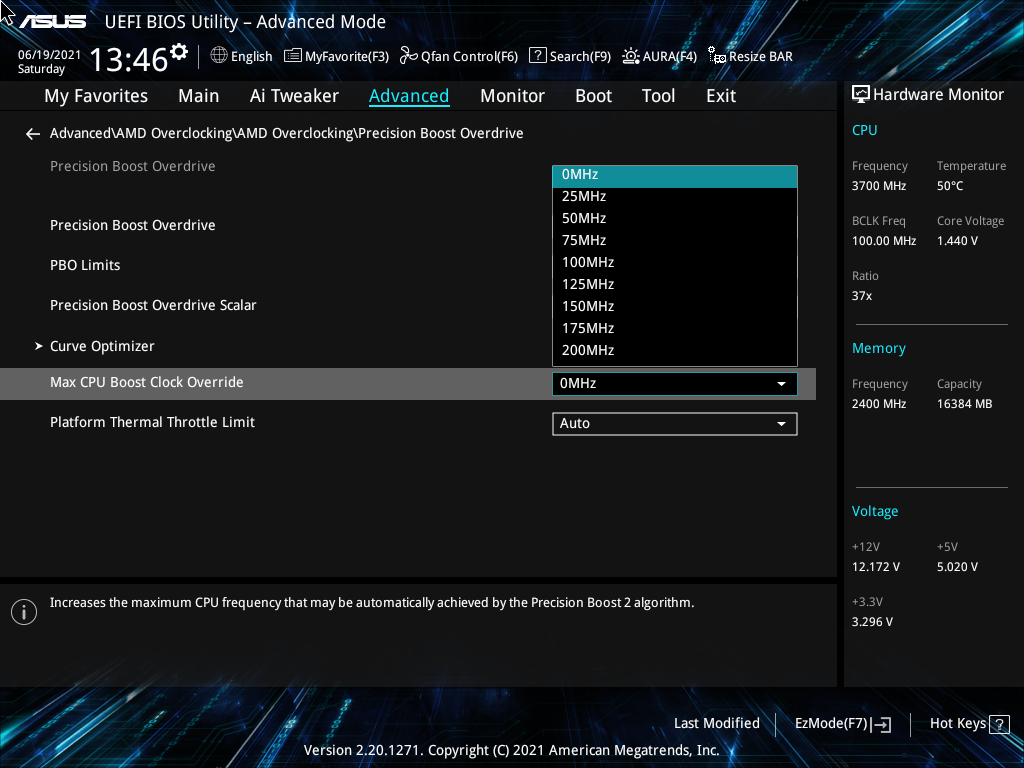This screenshot has height=768, width=1024.
Task: Click the Memory section heading
Action: click(878, 349)
